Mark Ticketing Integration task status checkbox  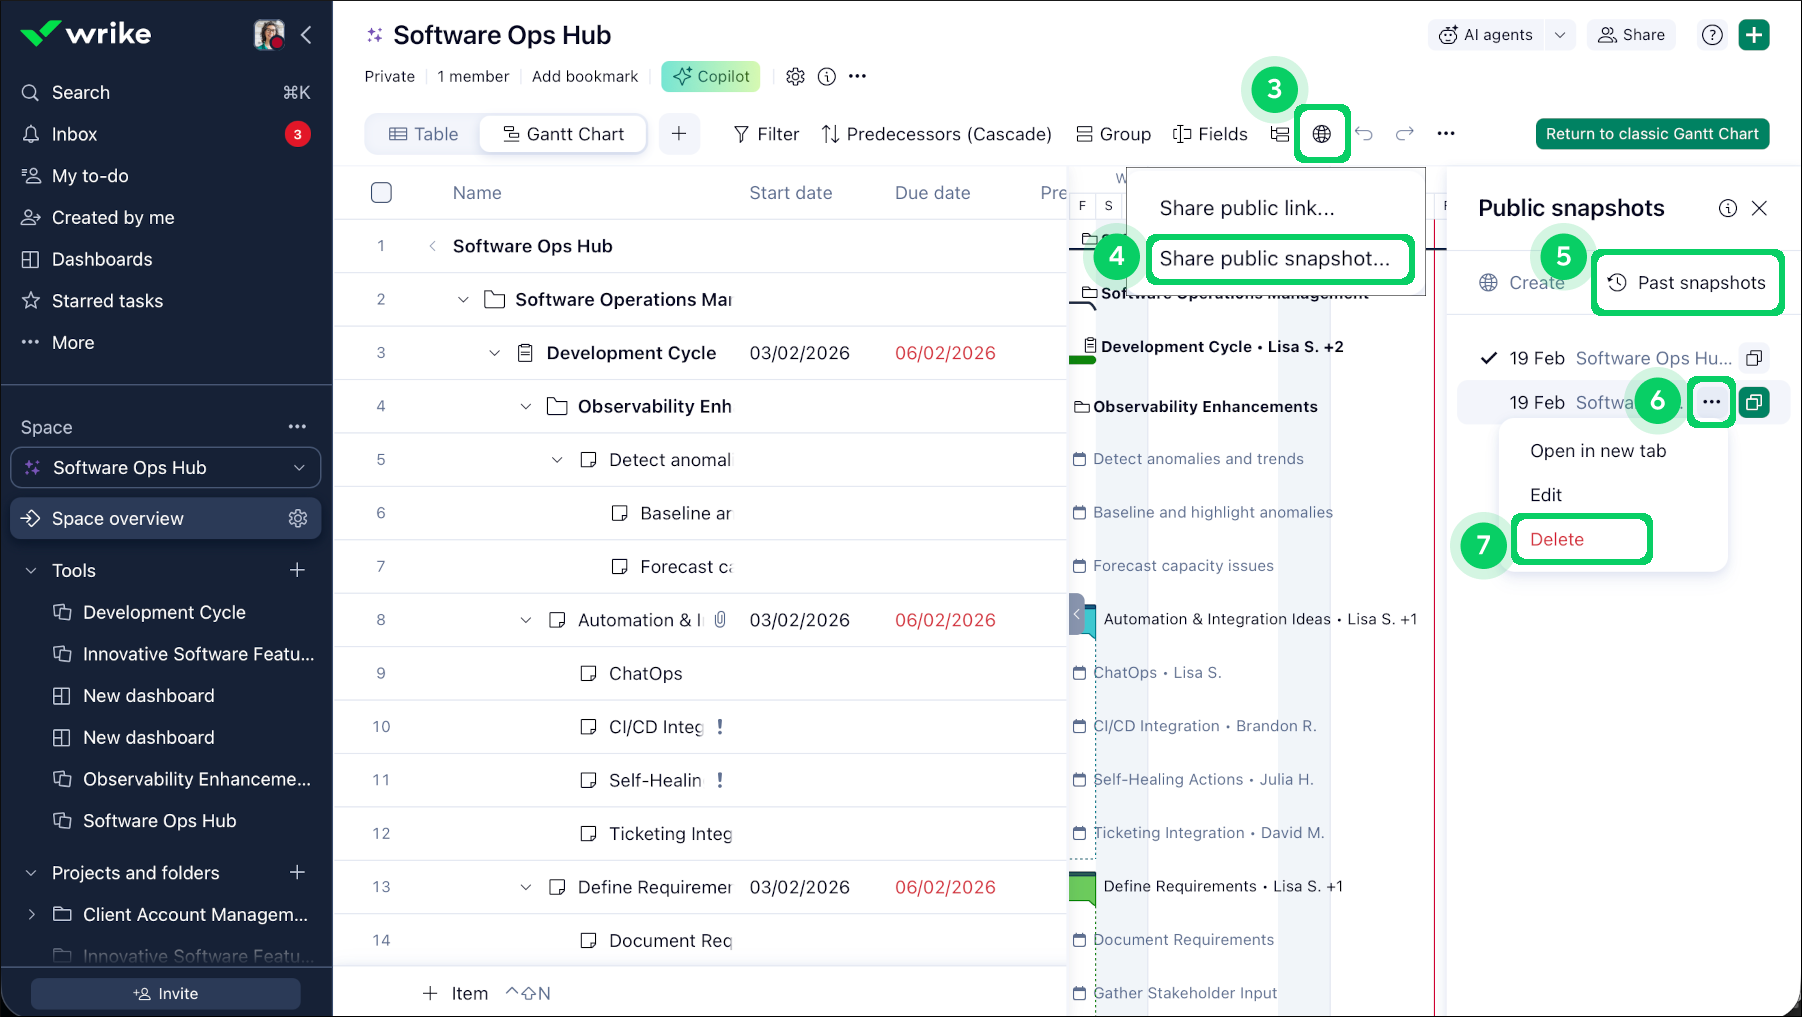(589, 834)
